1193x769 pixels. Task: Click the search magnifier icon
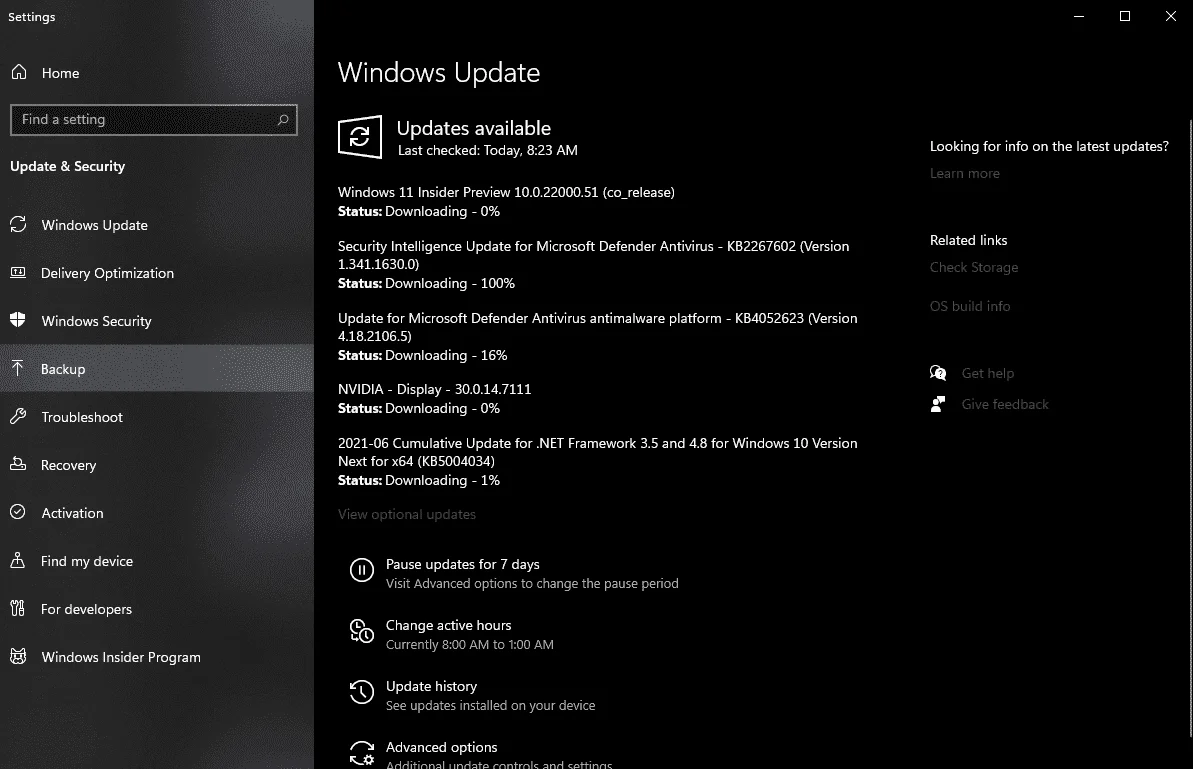point(282,119)
